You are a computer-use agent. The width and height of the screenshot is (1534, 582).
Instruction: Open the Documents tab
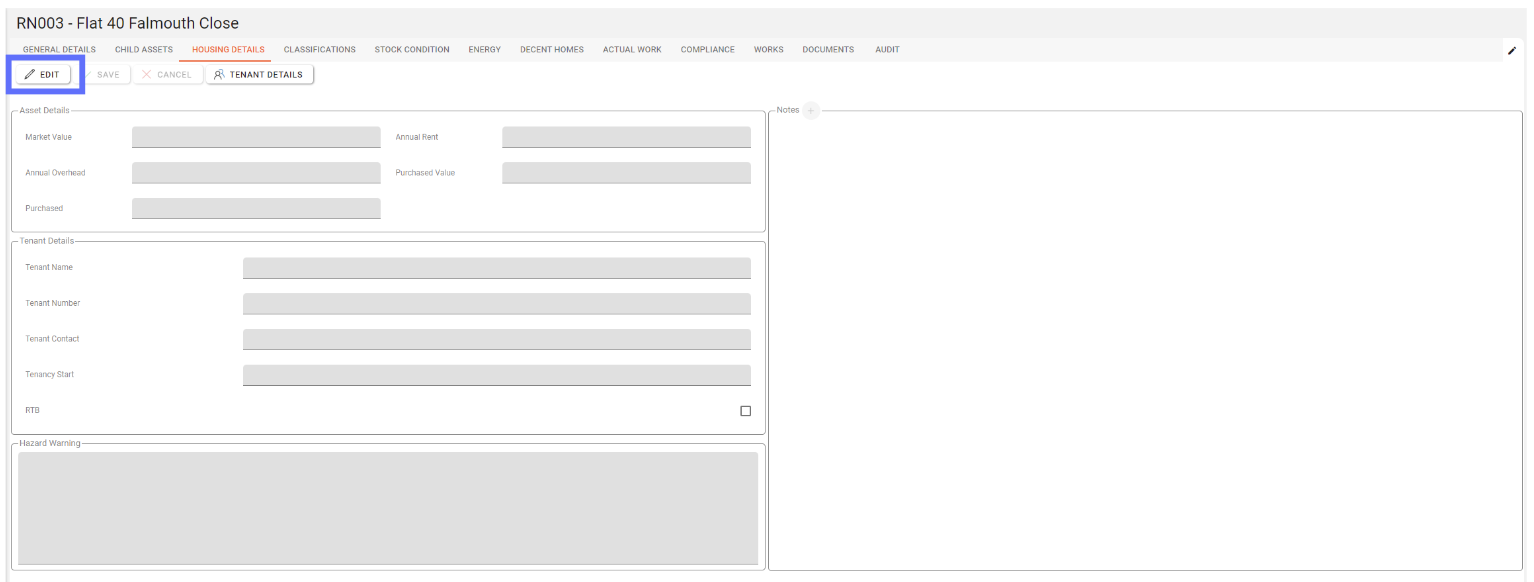828,50
